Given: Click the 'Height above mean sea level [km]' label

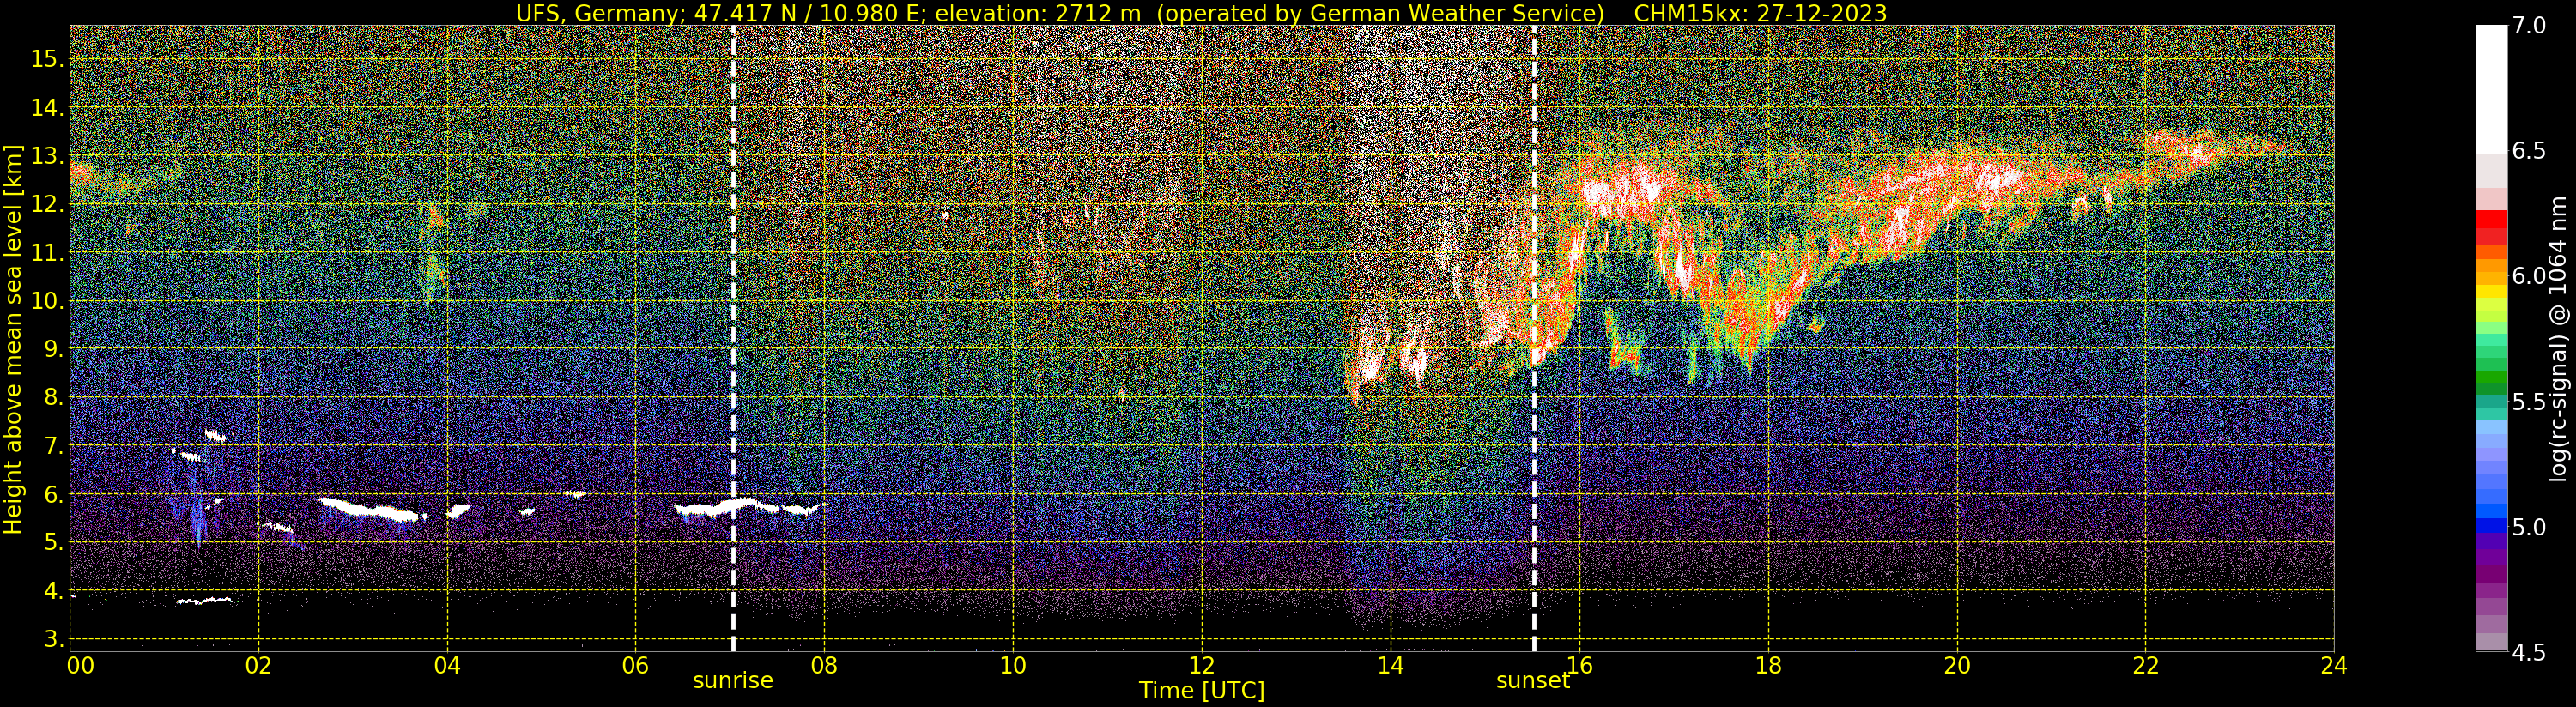Looking at the screenshot, I should pos(13,339).
